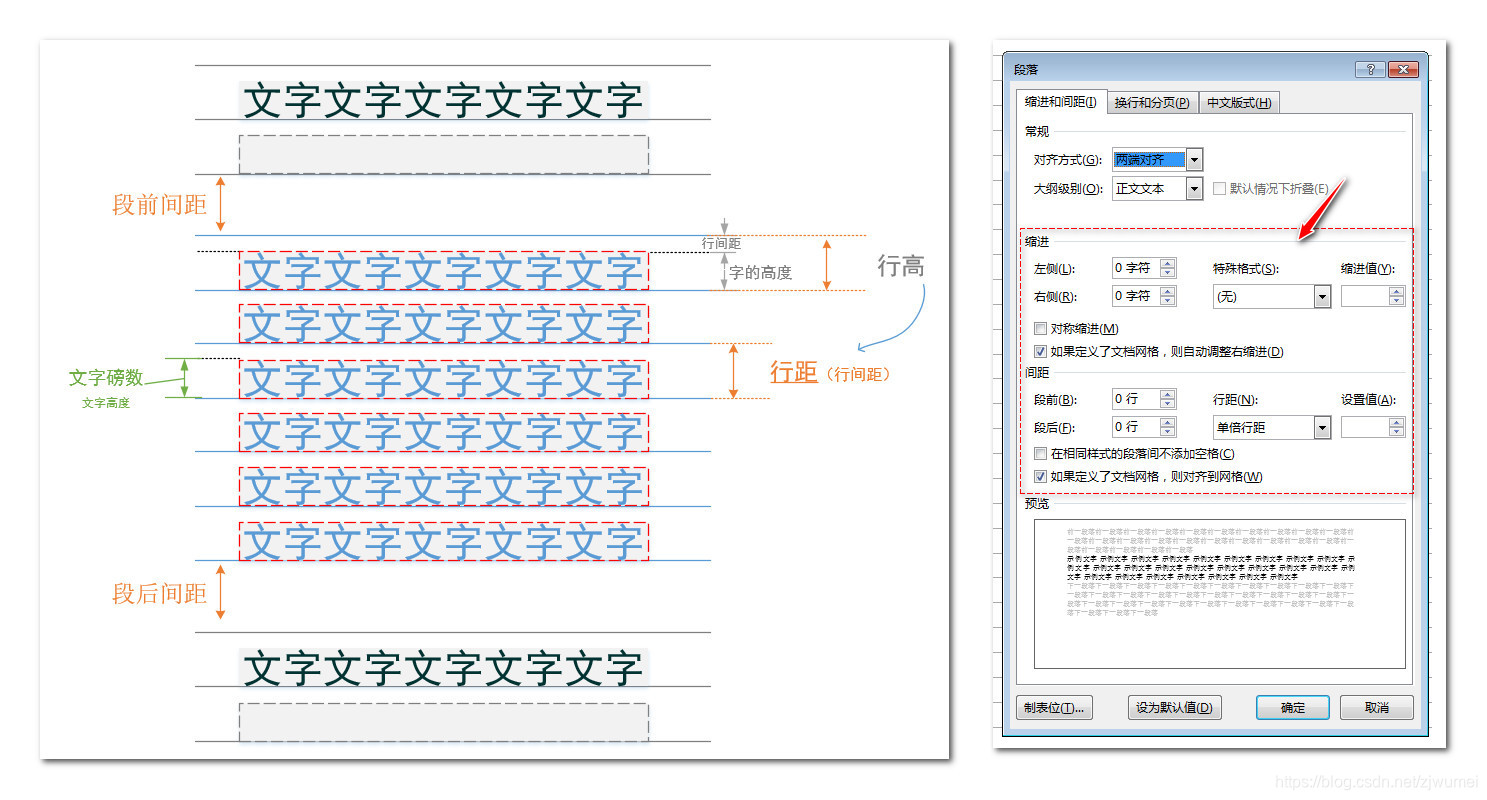
Task: Decrease the 左侧 indent with the down arrow
Action: [1168, 273]
